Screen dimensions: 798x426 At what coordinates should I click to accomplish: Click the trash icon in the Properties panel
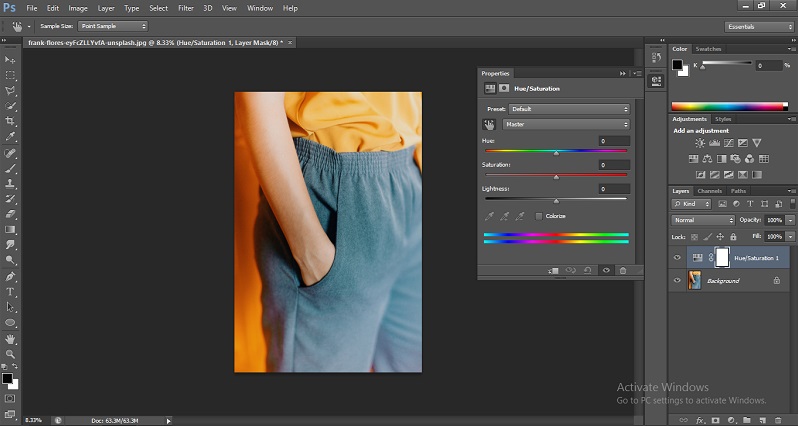click(x=623, y=270)
